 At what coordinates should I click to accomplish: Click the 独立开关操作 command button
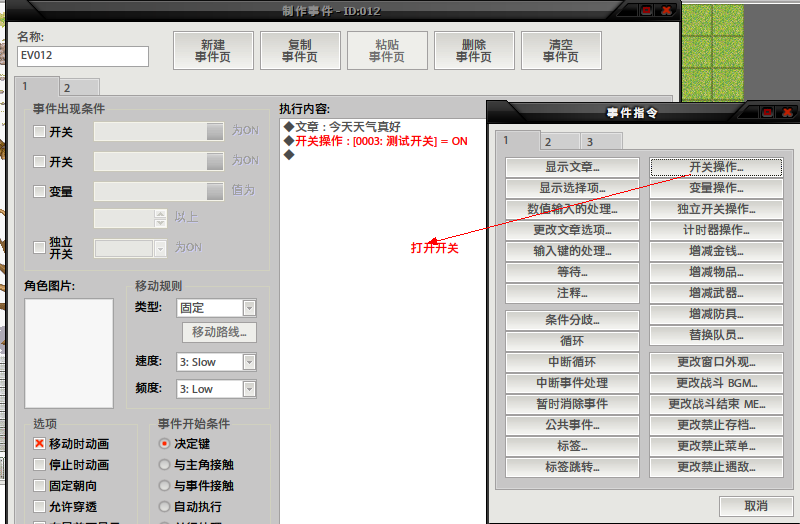point(716,209)
